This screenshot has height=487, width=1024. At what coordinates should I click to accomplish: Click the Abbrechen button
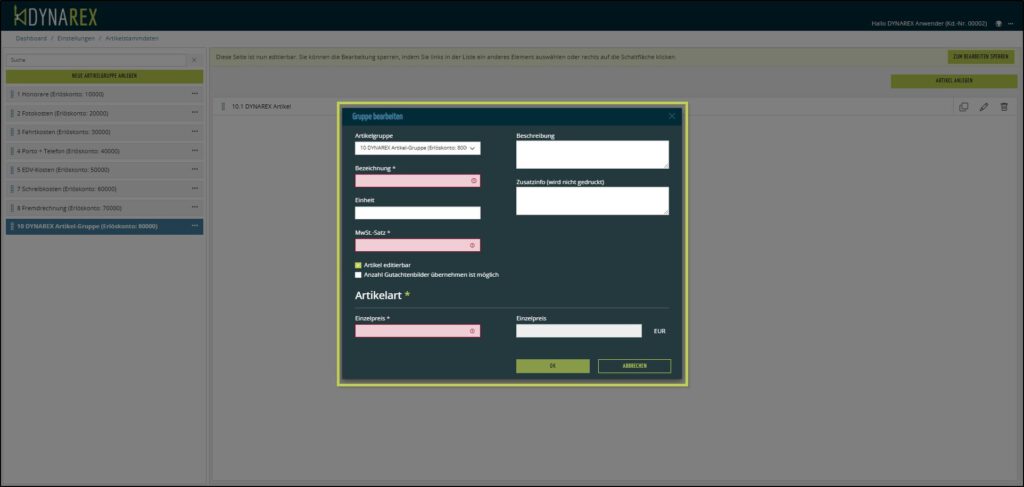pyautogui.click(x=634, y=366)
